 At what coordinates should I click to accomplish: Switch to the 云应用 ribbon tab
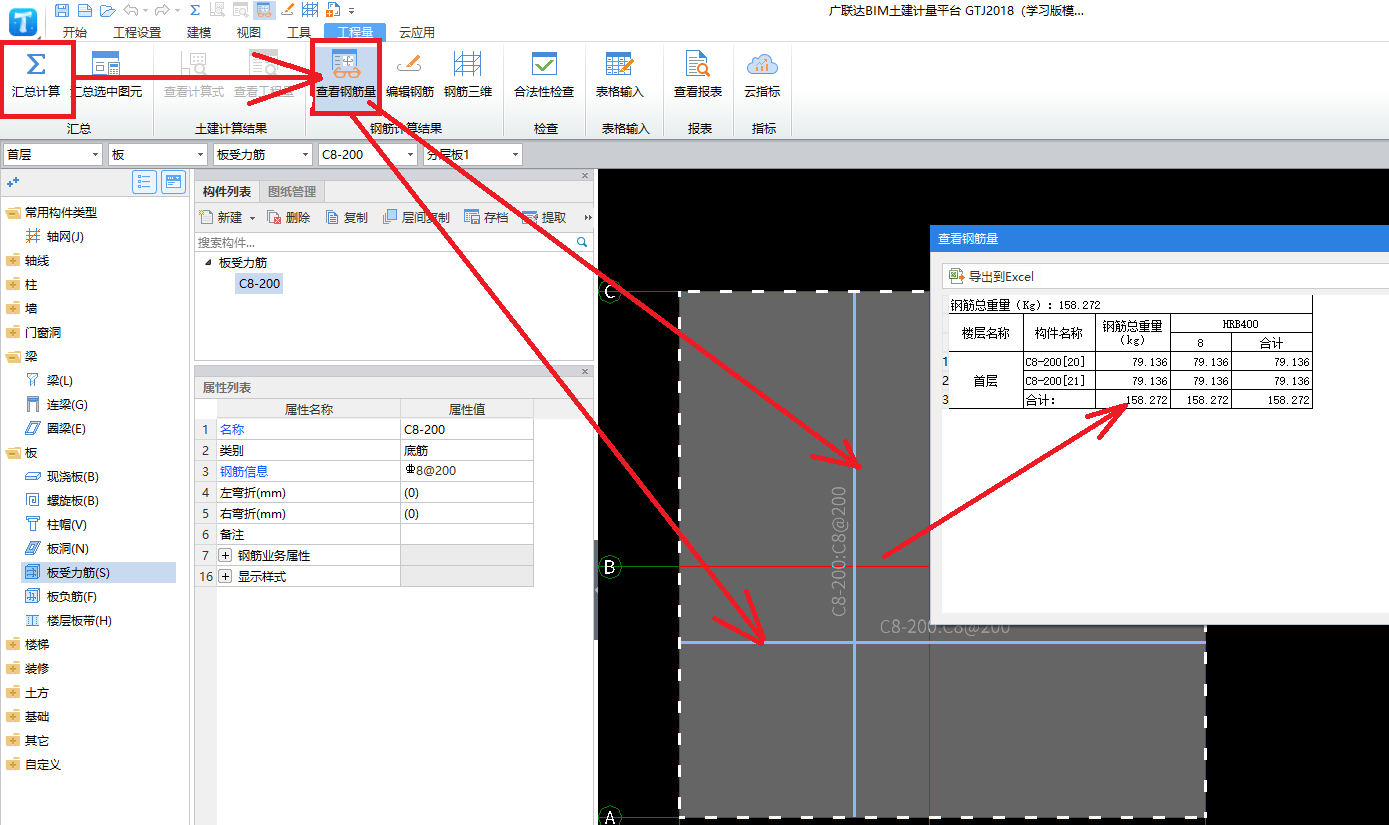417,32
